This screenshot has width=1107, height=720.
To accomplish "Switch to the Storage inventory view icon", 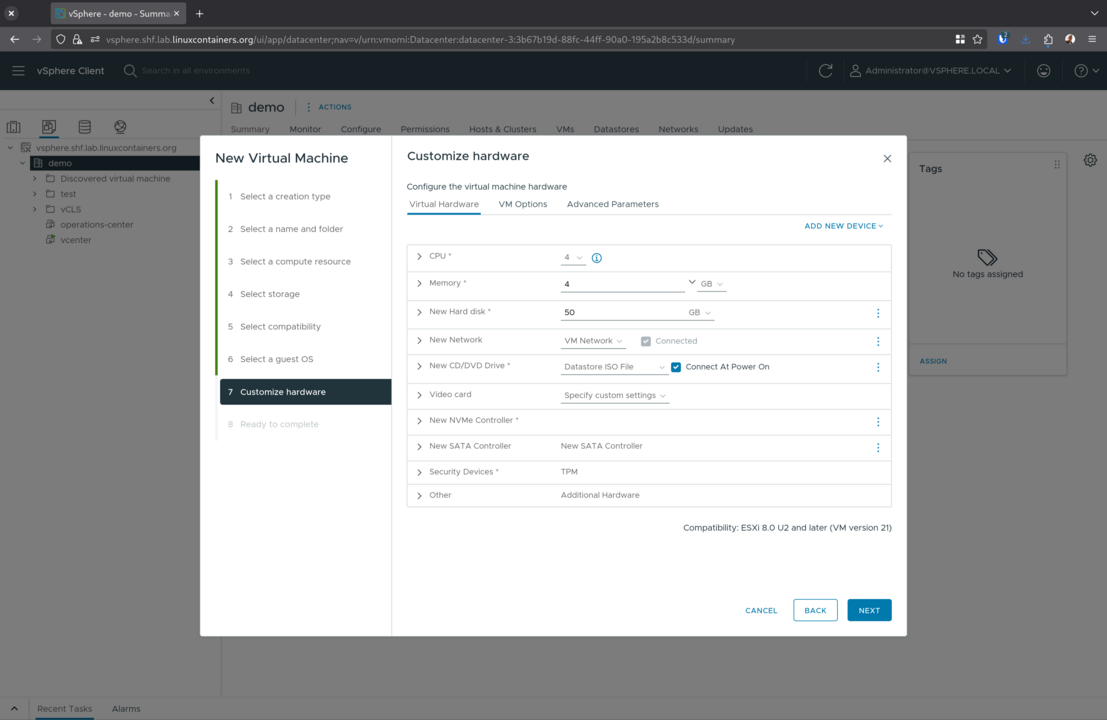I will (84, 126).
